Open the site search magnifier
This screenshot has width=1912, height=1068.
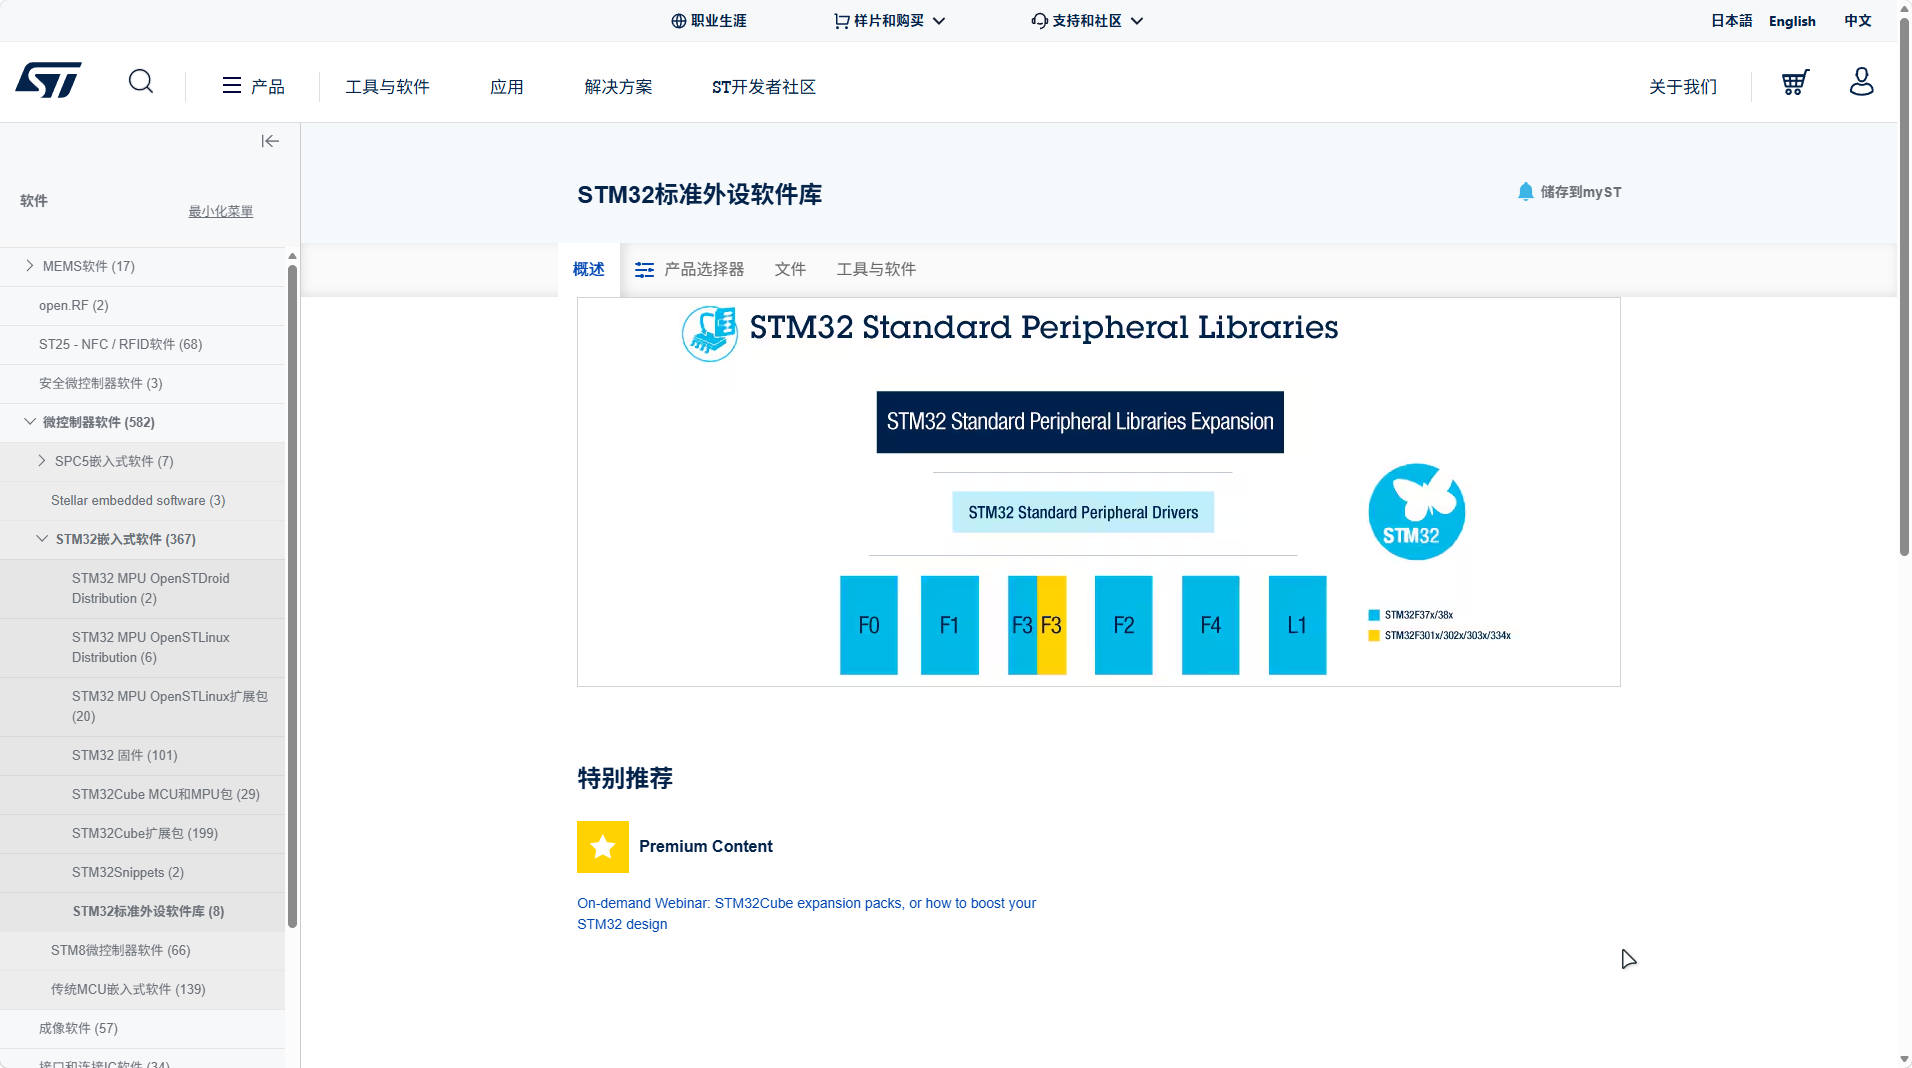141,82
